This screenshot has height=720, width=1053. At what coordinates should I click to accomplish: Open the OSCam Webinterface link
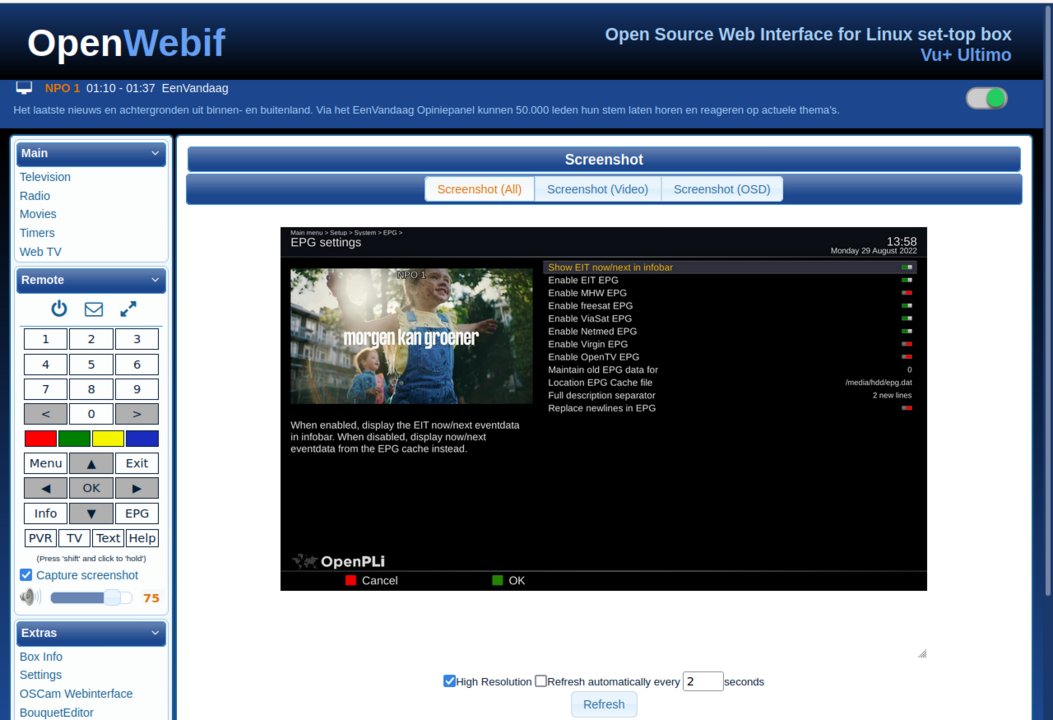pyautogui.click(x=76, y=693)
